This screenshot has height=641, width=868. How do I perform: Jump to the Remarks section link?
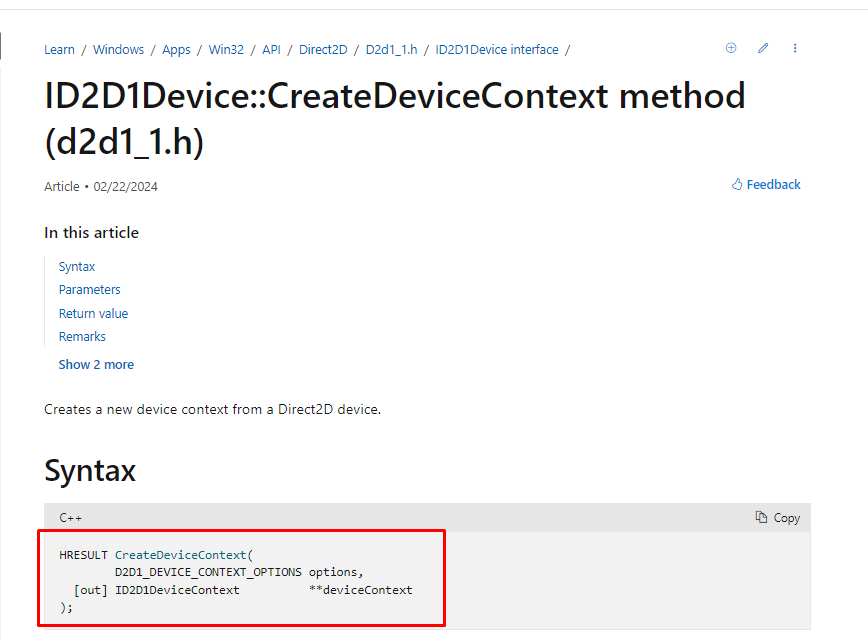(x=82, y=337)
